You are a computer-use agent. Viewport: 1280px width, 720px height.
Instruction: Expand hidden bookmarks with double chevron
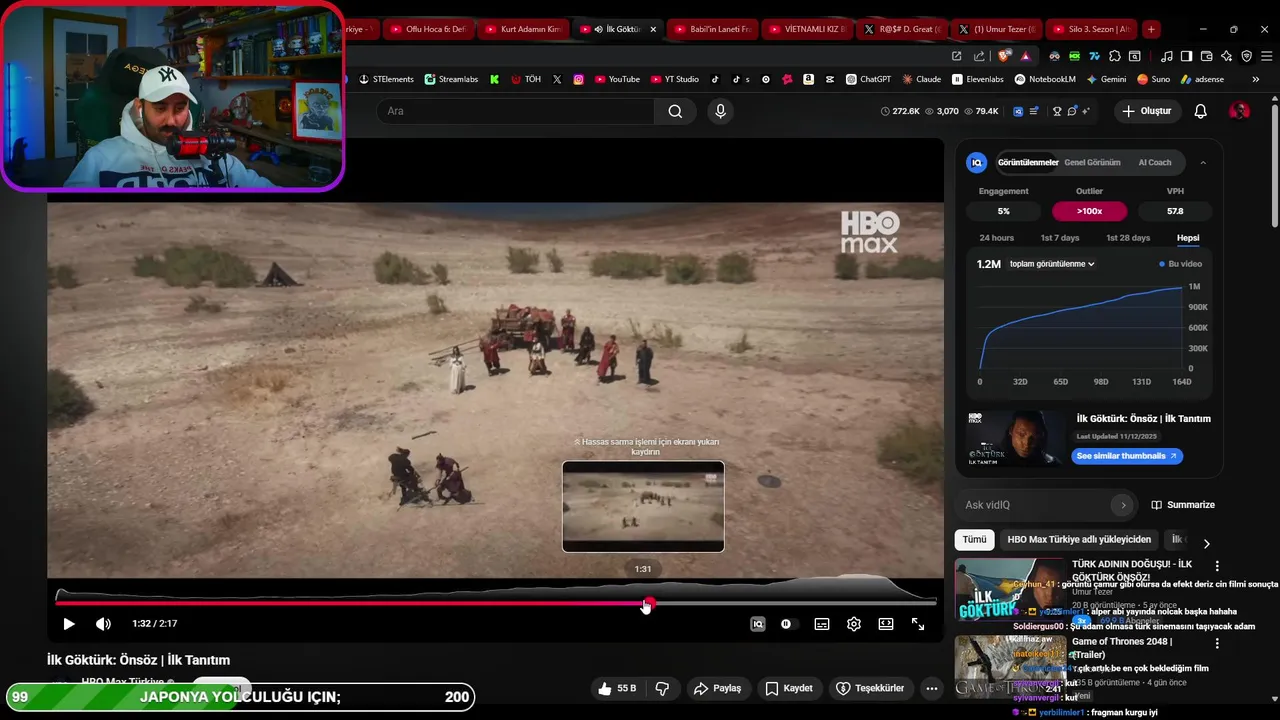(1256, 79)
